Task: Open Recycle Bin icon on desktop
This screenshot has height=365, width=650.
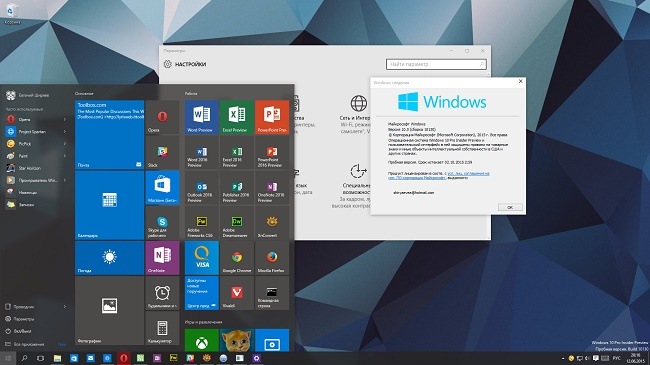Action: [12, 14]
